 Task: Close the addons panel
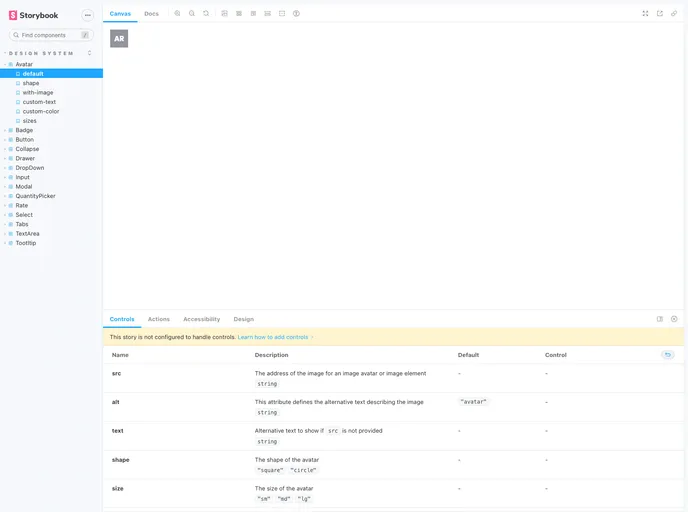coord(674,319)
